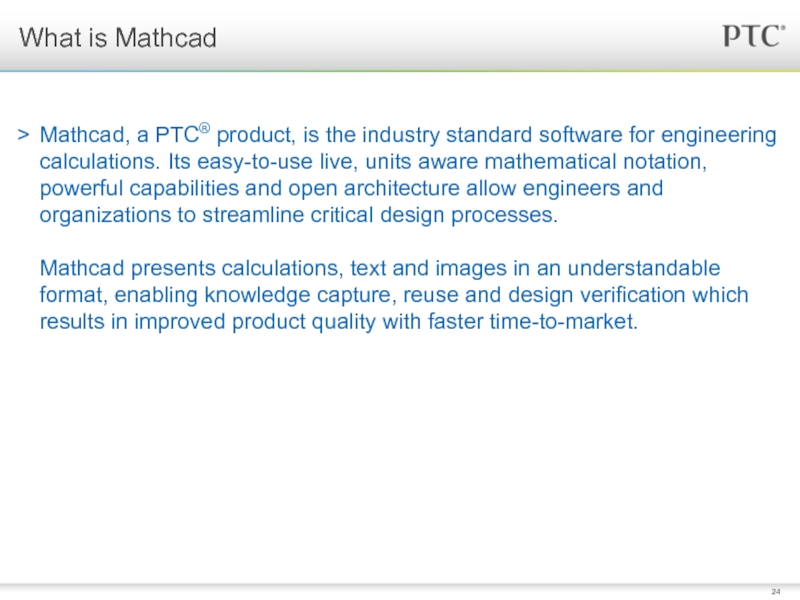The image size is (800, 600).
Task: Click the word 'Mathcad' starting the first paragraph
Action: [x=82, y=135]
